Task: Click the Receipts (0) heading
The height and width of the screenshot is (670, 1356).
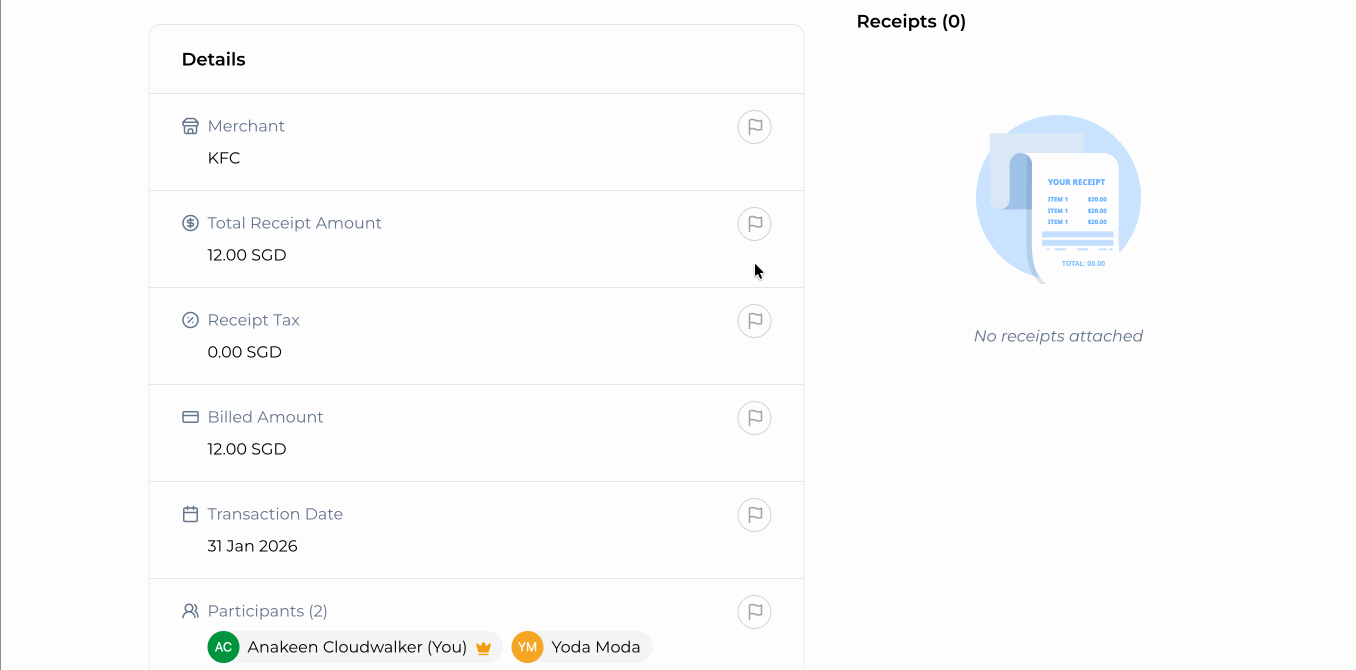Action: tap(911, 22)
